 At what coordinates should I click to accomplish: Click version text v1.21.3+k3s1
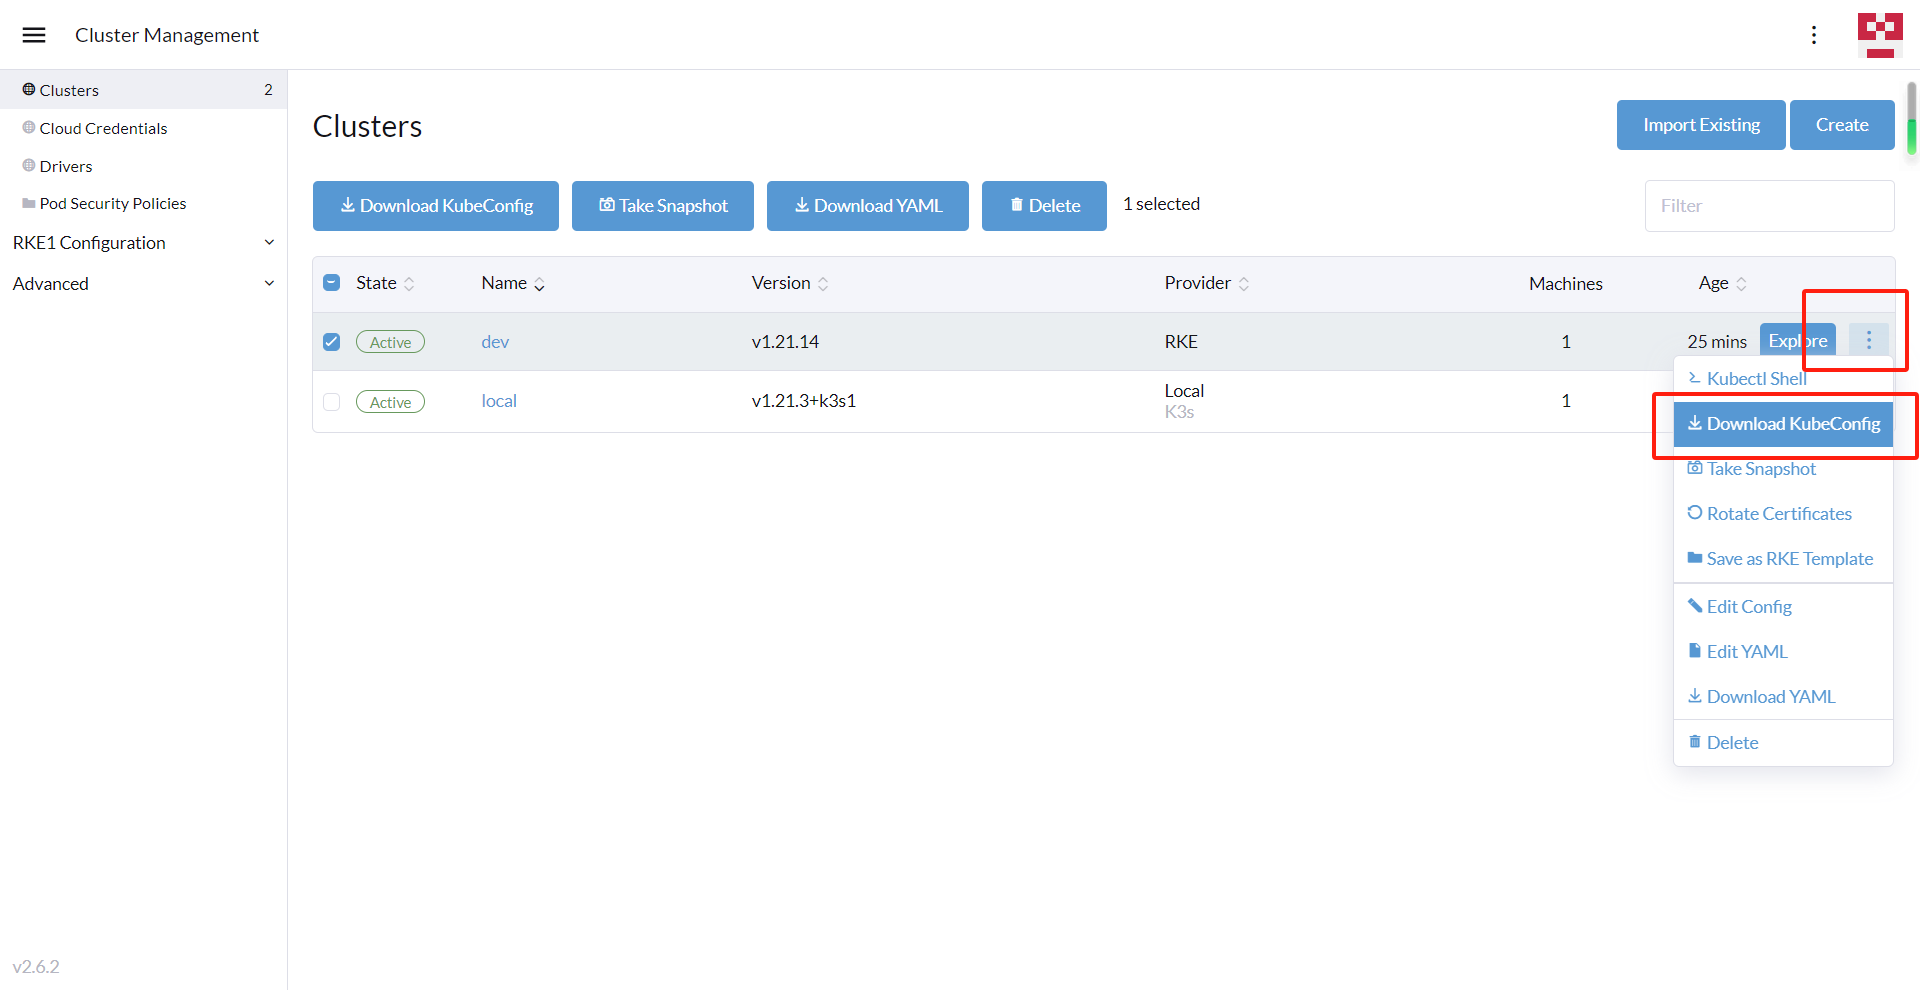(804, 401)
